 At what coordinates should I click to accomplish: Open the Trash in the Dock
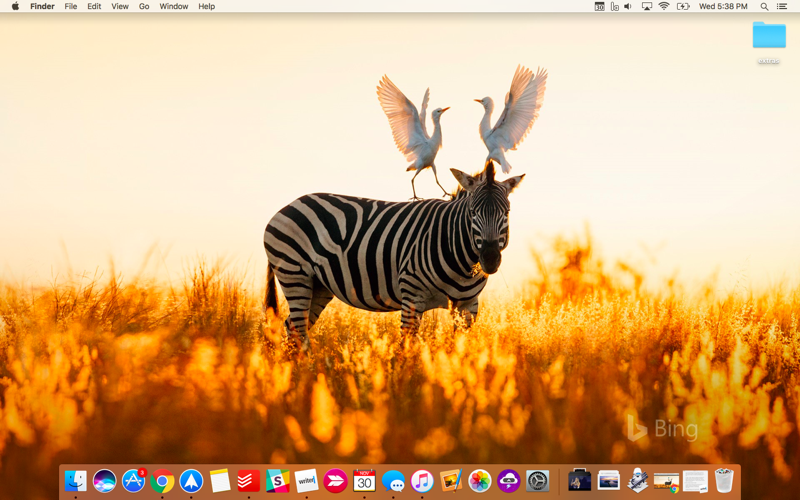pyautogui.click(x=724, y=481)
